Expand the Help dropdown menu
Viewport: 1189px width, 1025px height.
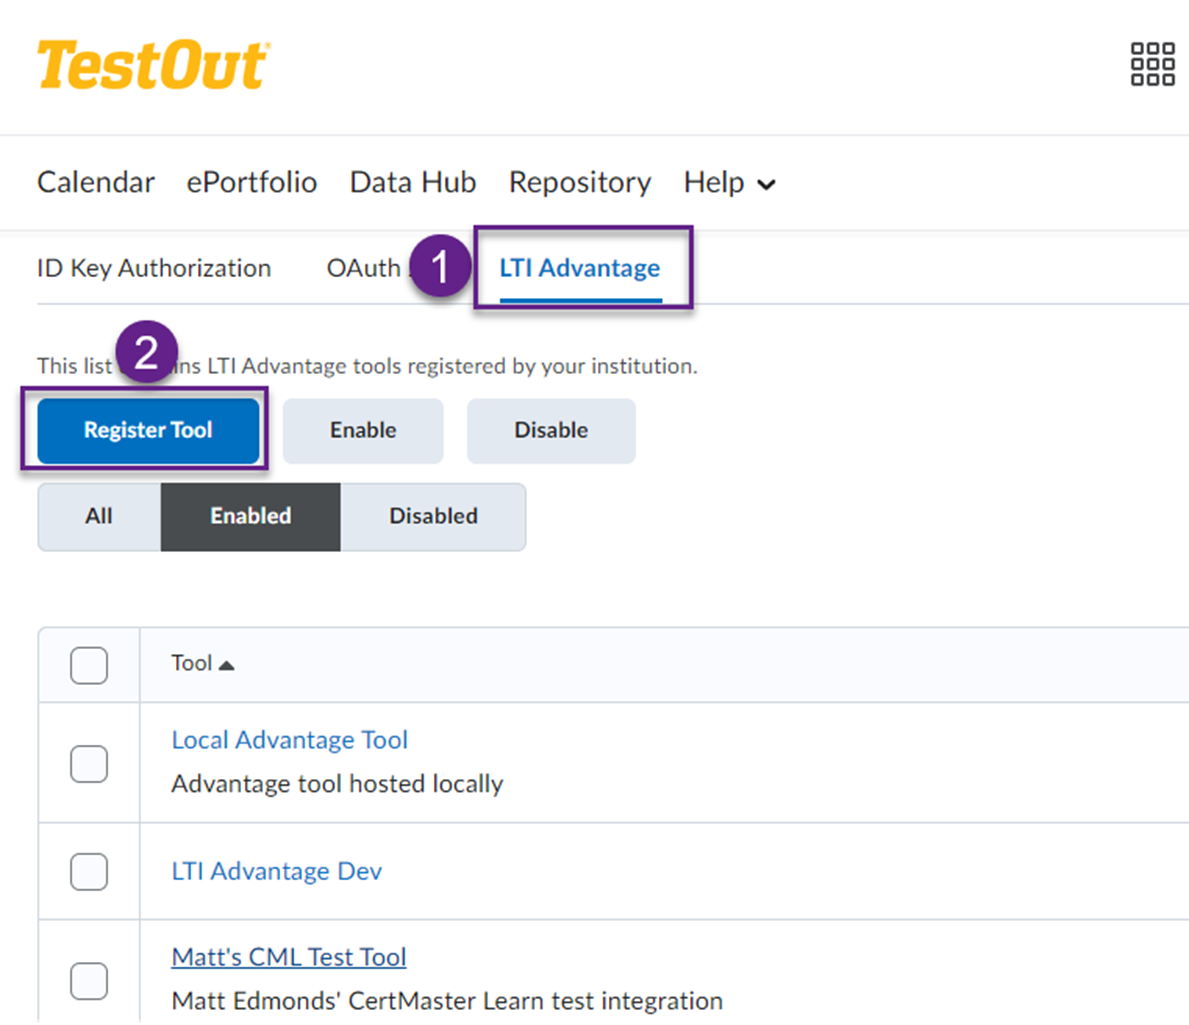pyautogui.click(x=729, y=183)
